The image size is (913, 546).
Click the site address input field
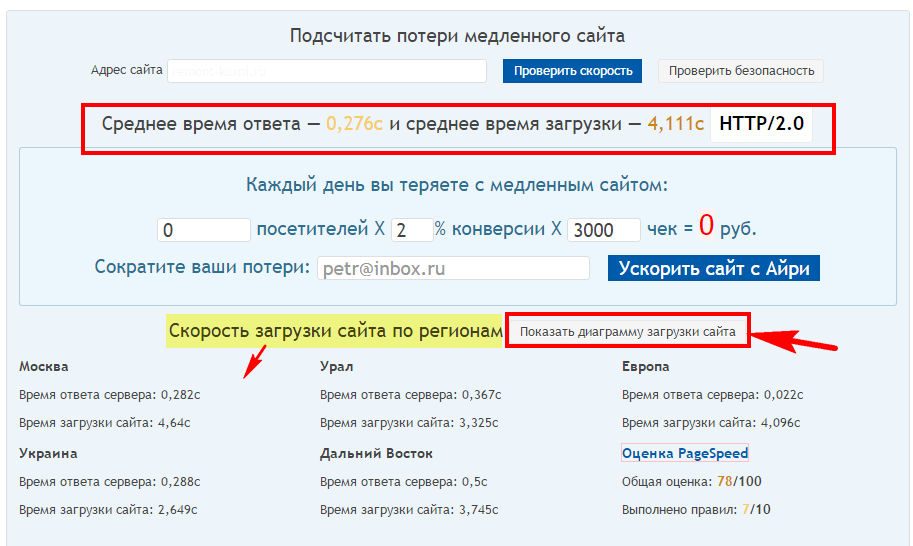tap(326, 71)
